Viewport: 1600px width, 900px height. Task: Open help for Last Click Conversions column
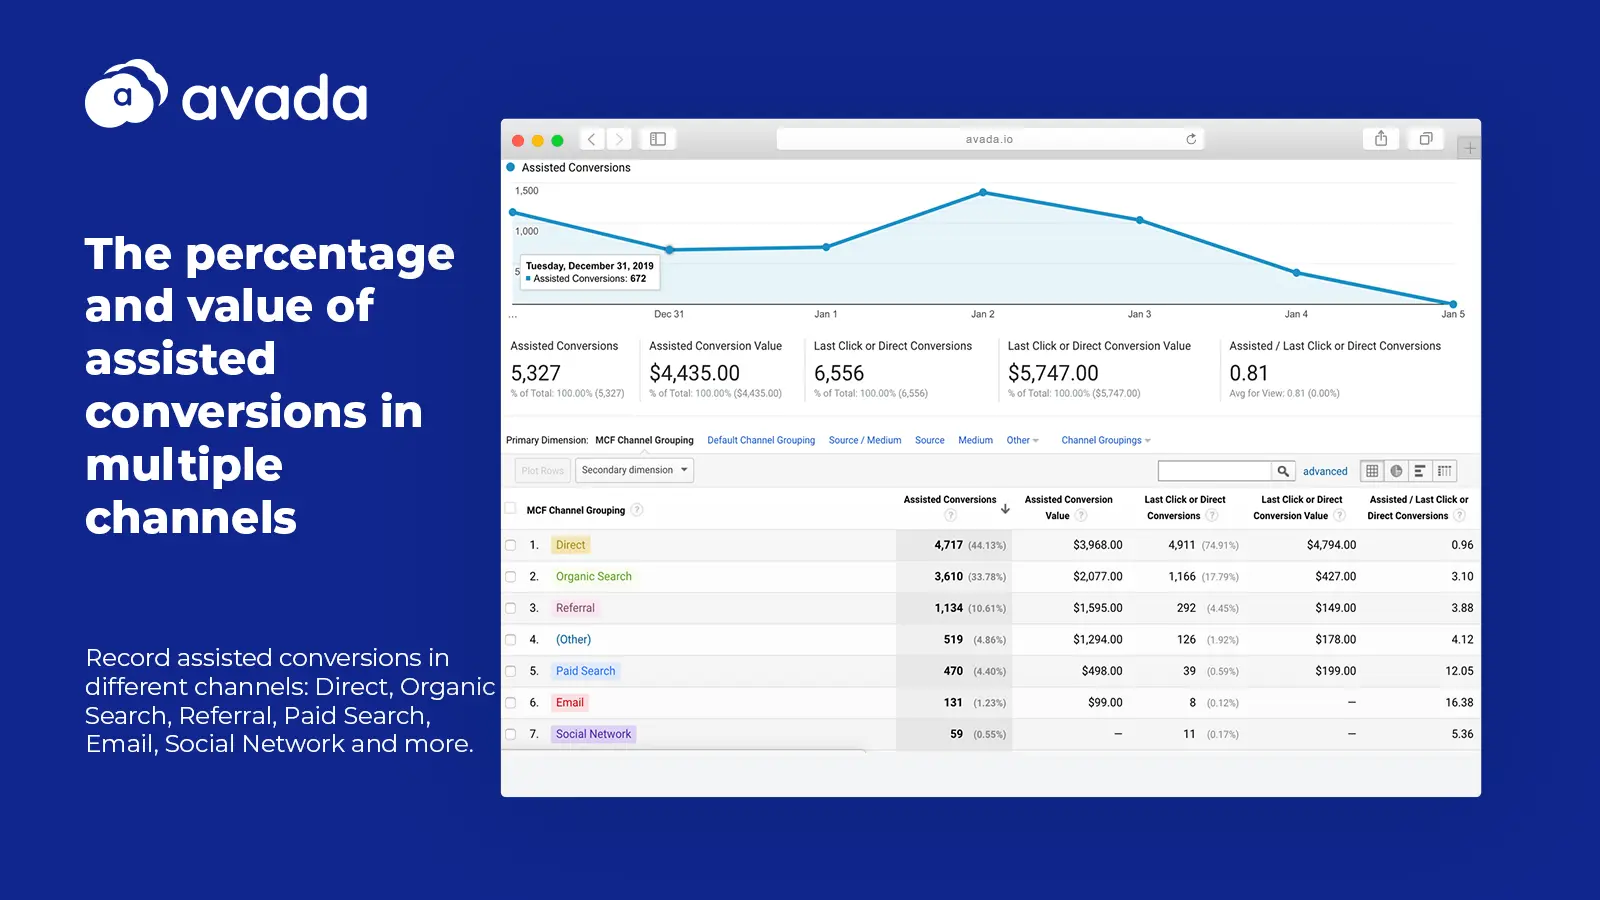tap(1212, 516)
